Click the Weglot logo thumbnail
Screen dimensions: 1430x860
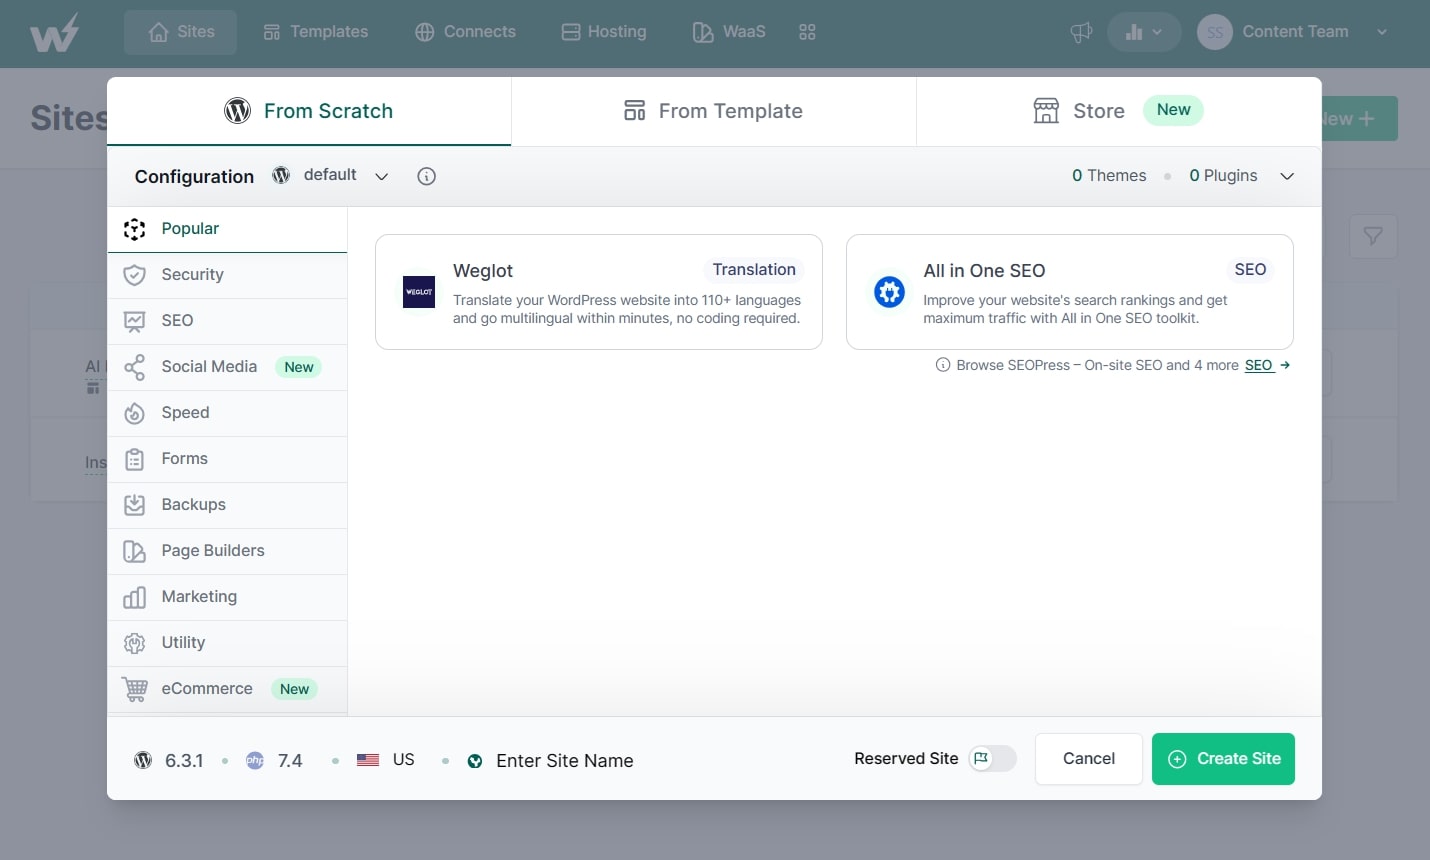[x=419, y=292]
